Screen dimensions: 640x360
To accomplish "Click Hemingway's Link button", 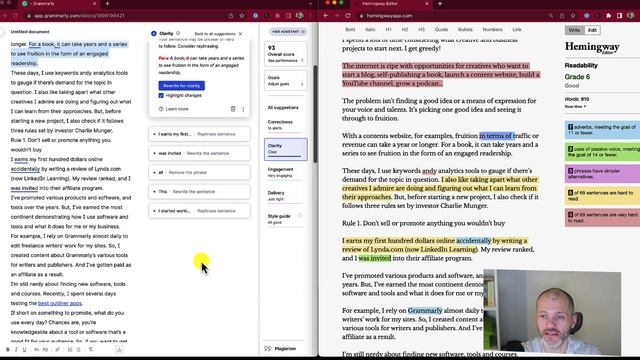I will [517, 29].
